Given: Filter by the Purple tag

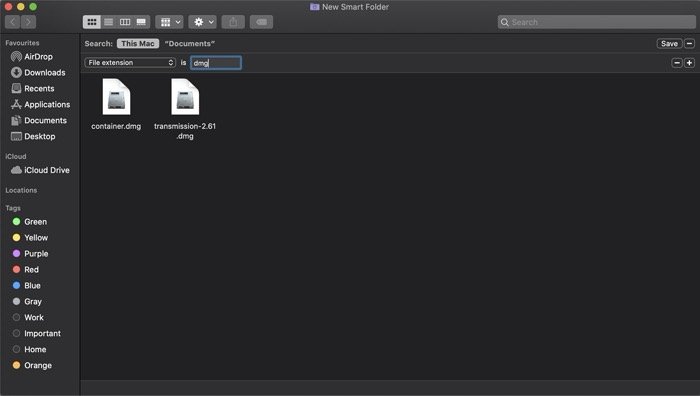Looking at the screenshot, I should tap(30, 254).
